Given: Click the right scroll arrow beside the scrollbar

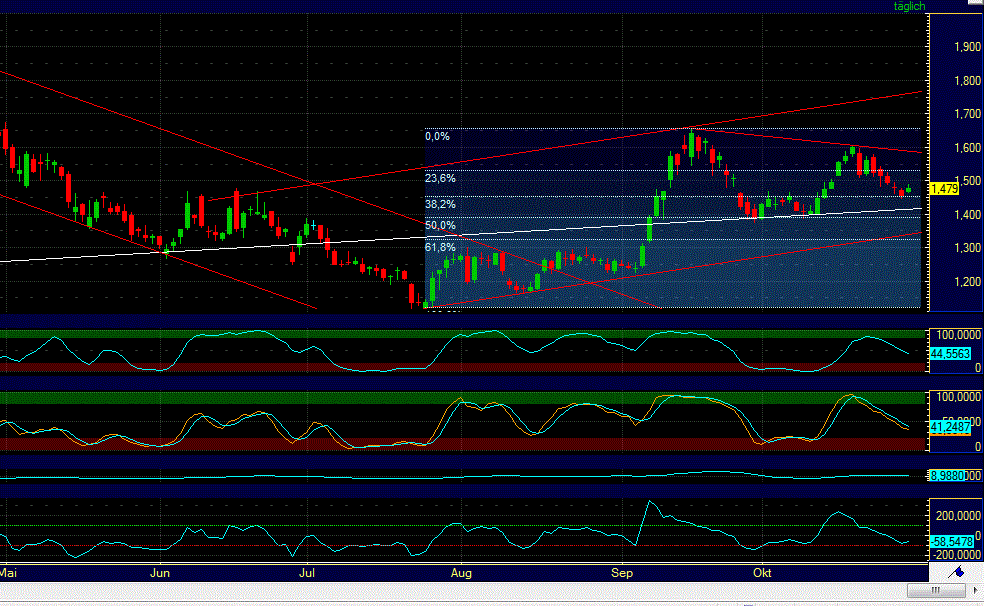Looking at the screenshot, I should (976, 590).
